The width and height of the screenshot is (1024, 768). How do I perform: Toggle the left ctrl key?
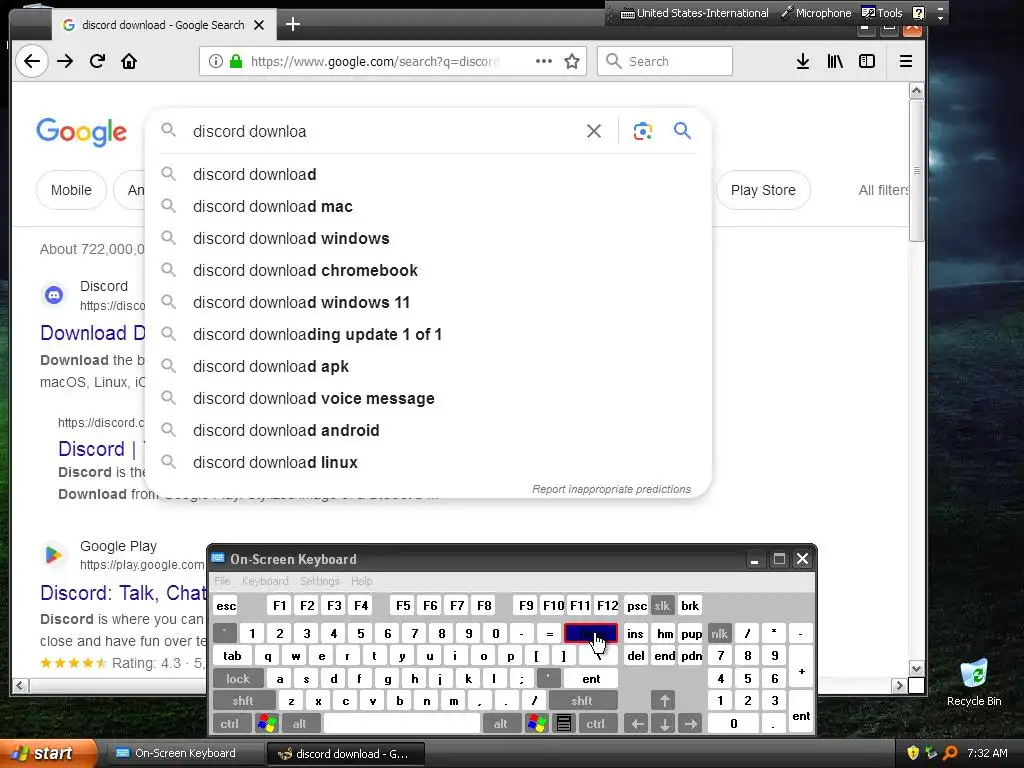[x=230, y=724]
